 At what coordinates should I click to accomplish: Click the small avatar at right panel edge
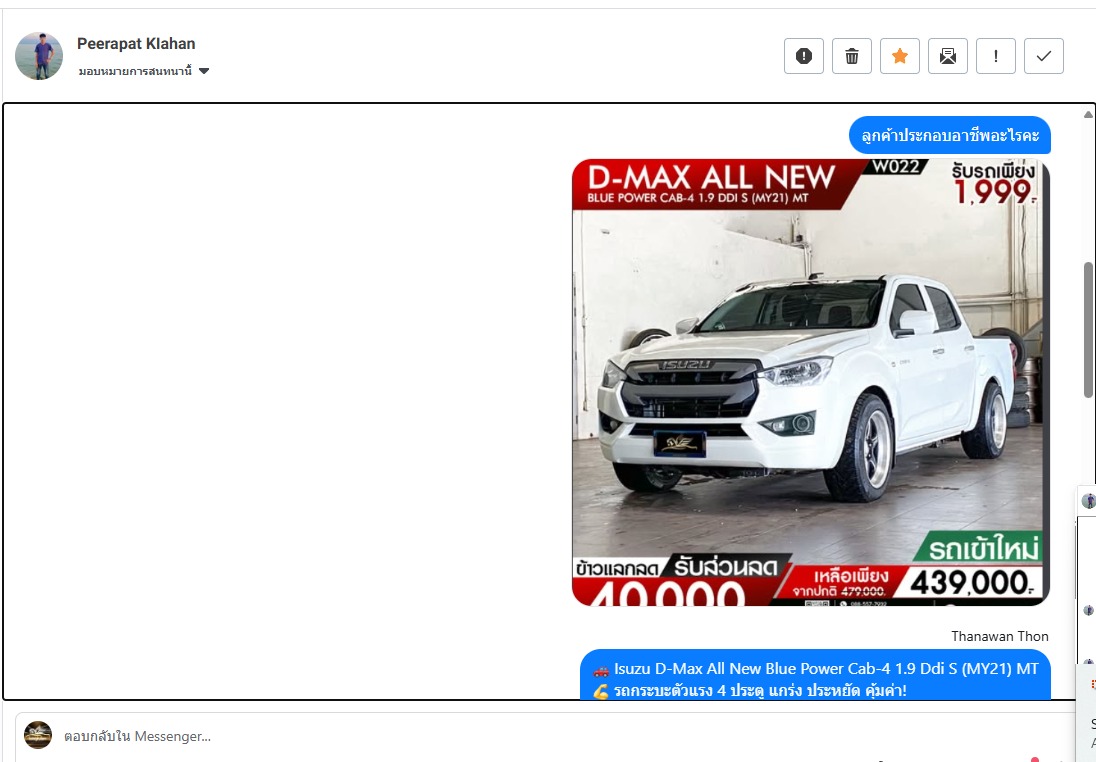(x=1088, y=501)
